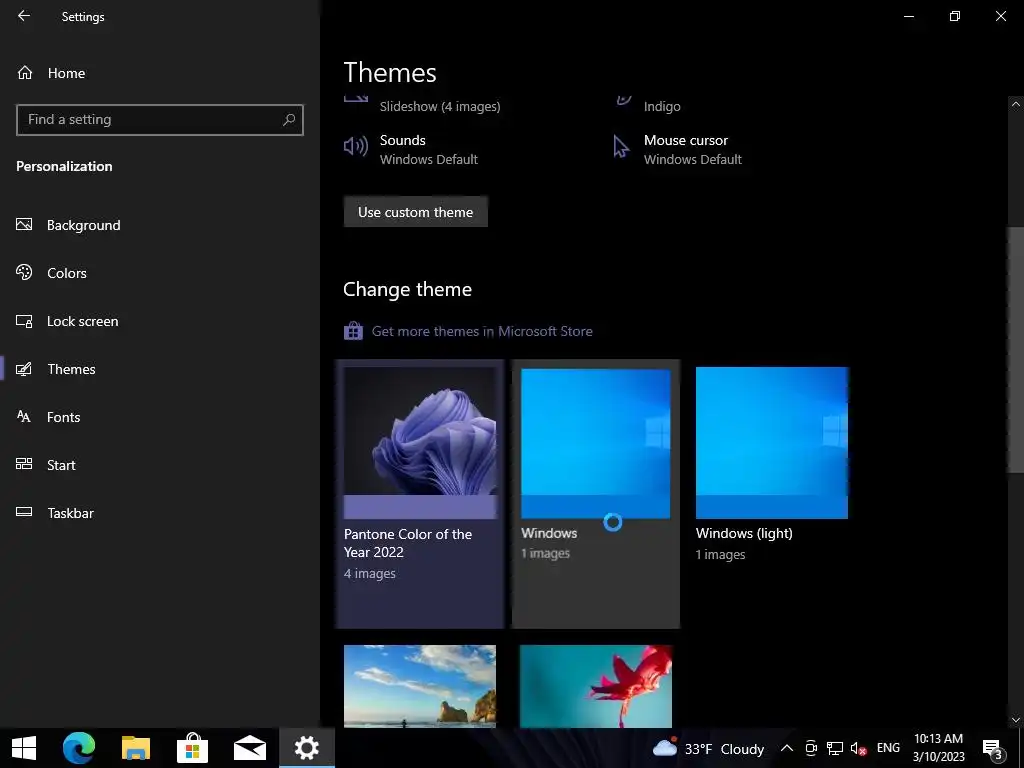Click the Fonts icon
Image resolution: width=1024 pixels, height=768 pixels.
click(x=24, y=416)
